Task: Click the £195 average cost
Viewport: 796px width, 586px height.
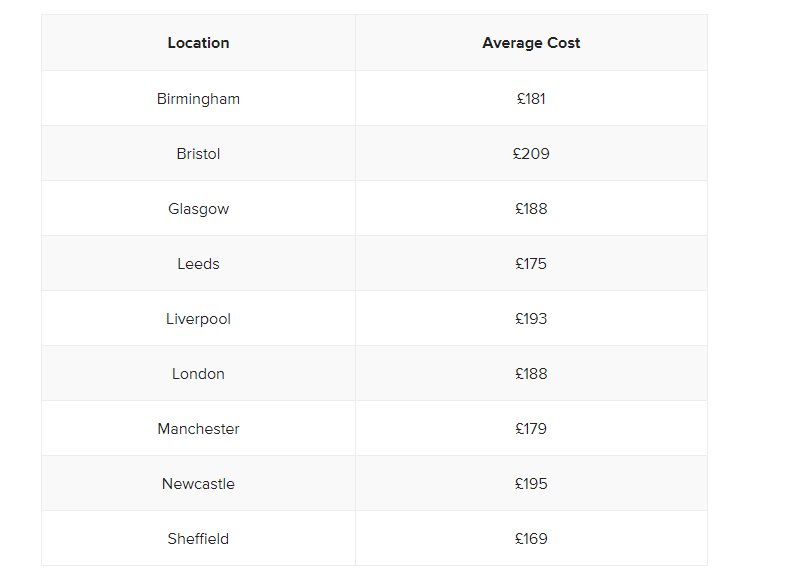Action: (531, 484)
